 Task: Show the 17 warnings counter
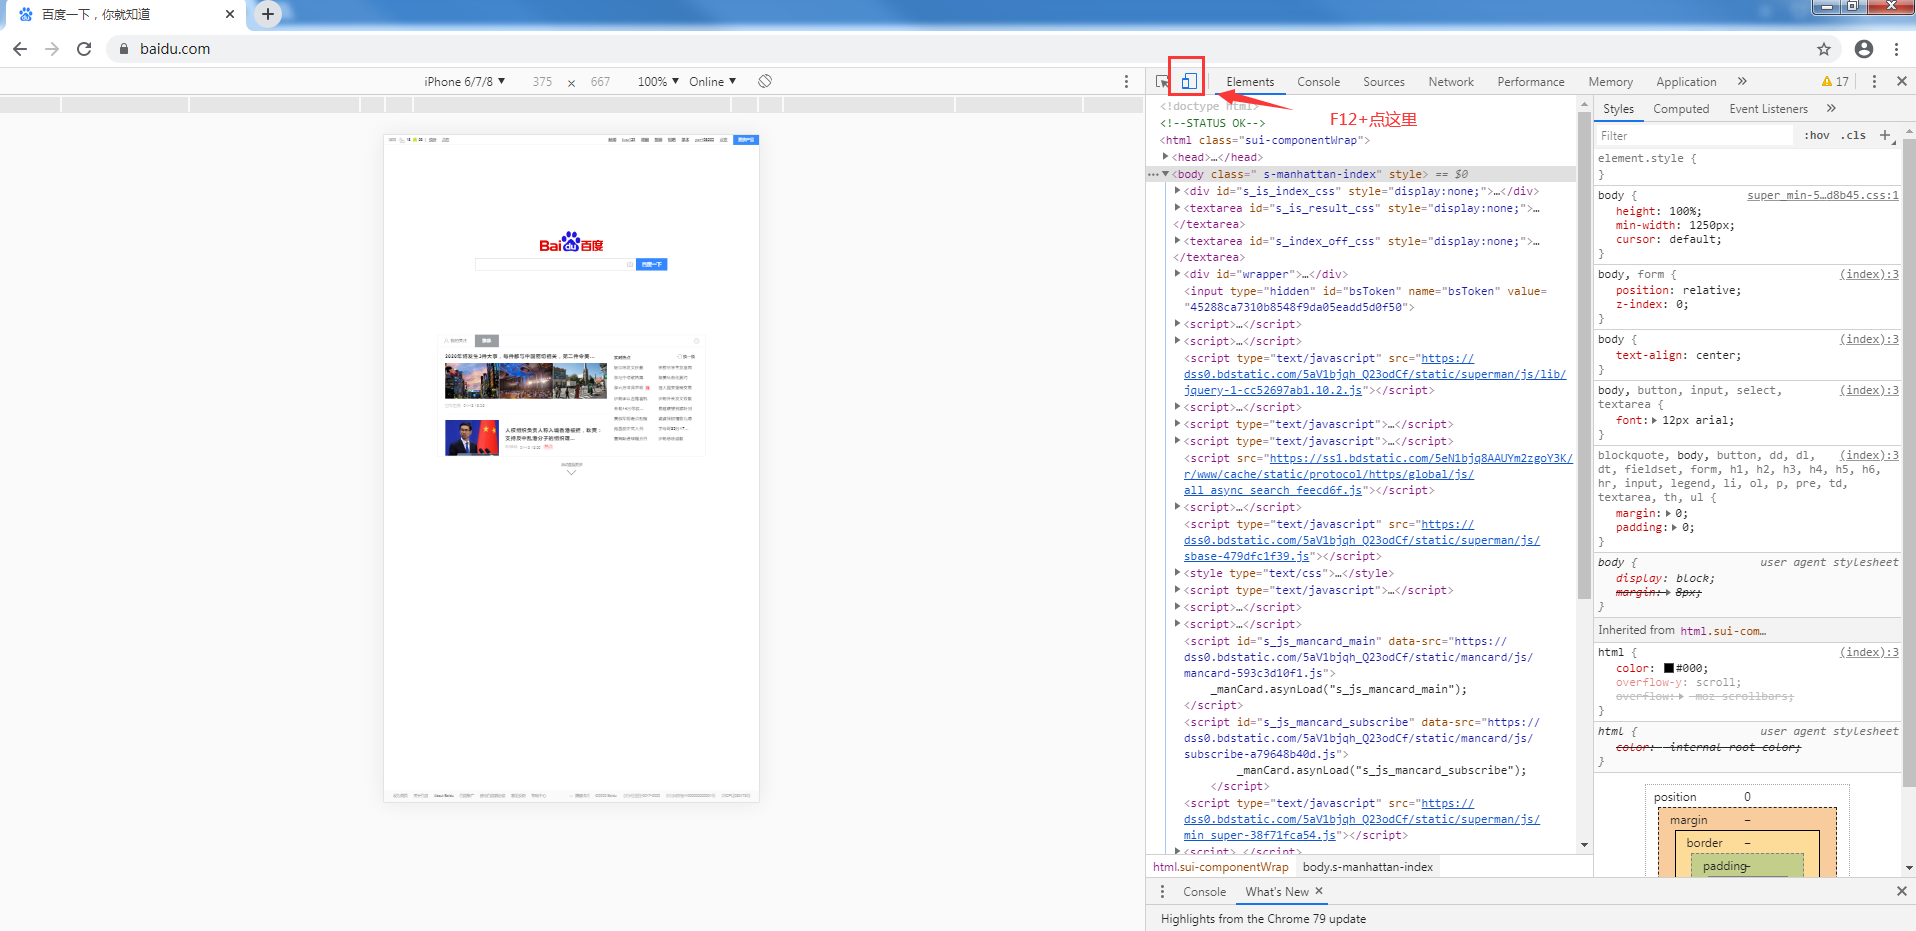(1835, 81)
